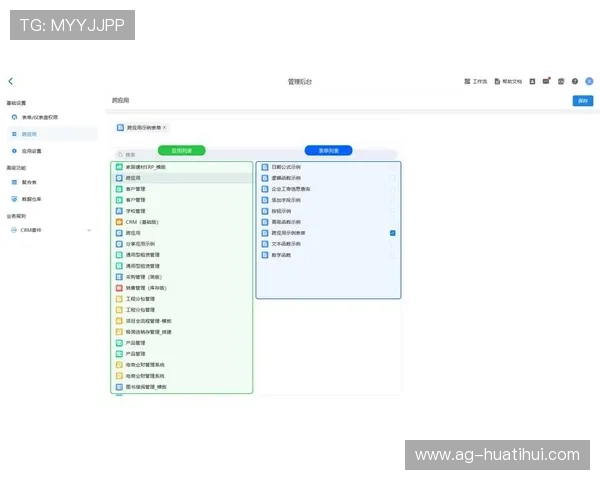Click the 跨应用示例表单 selected tag
The image size is (600, 480).
tap(142, 127)
